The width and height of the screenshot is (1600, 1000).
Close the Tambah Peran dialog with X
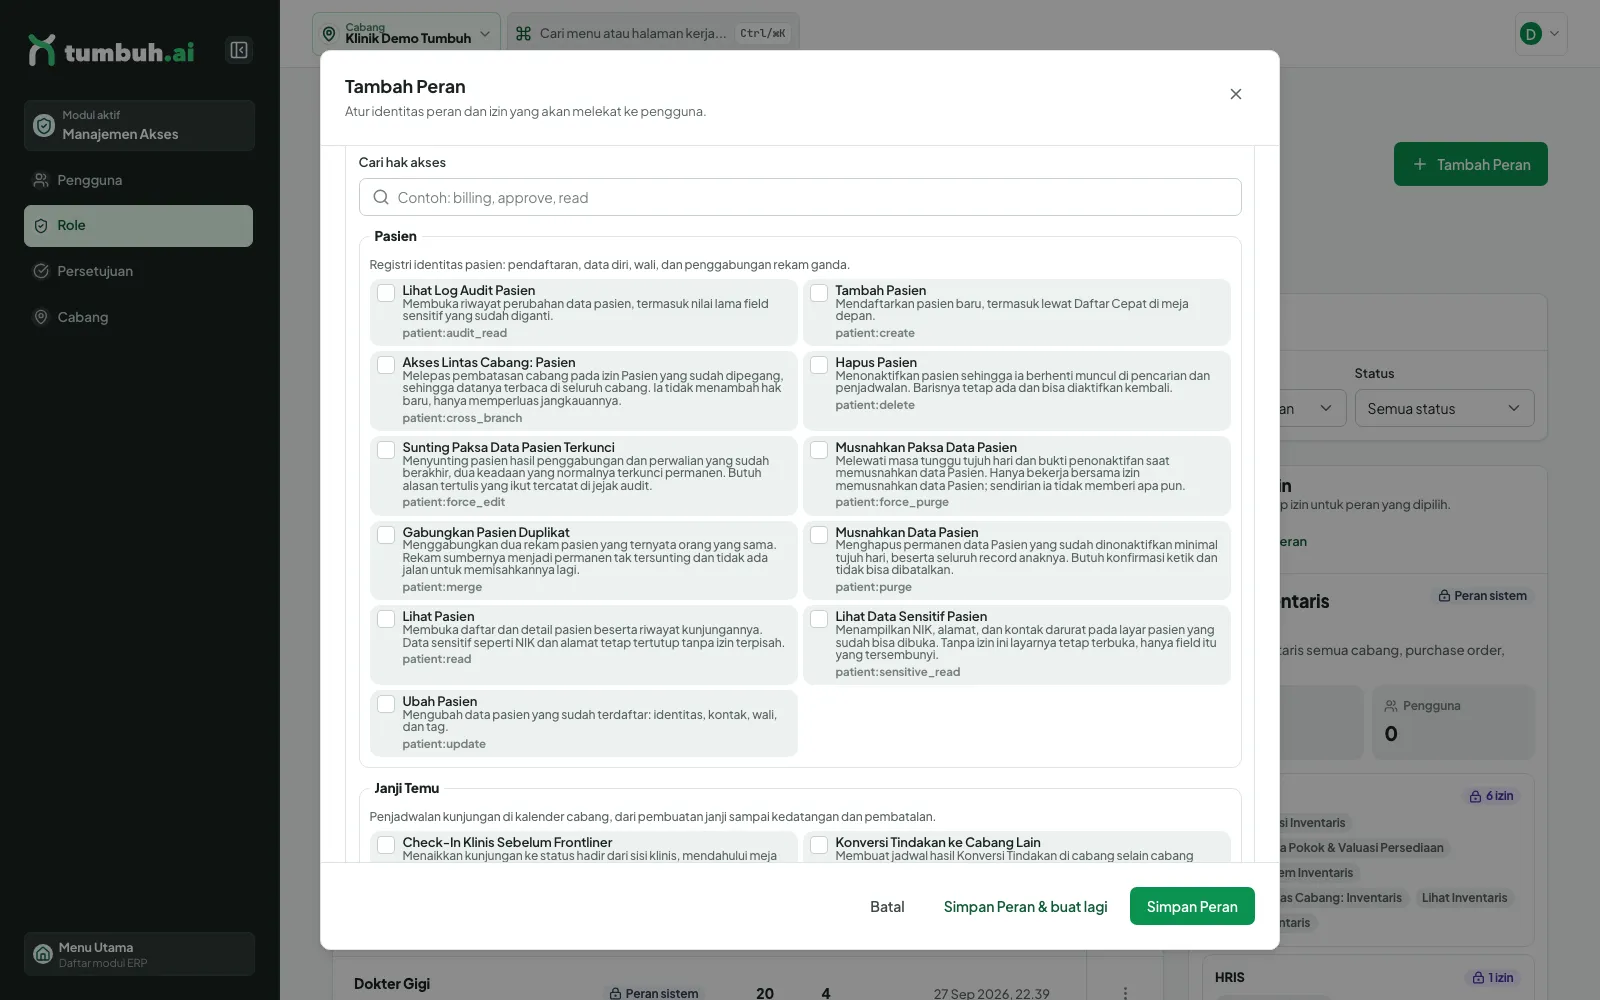pyautogui.click(x=1236, y=94)
